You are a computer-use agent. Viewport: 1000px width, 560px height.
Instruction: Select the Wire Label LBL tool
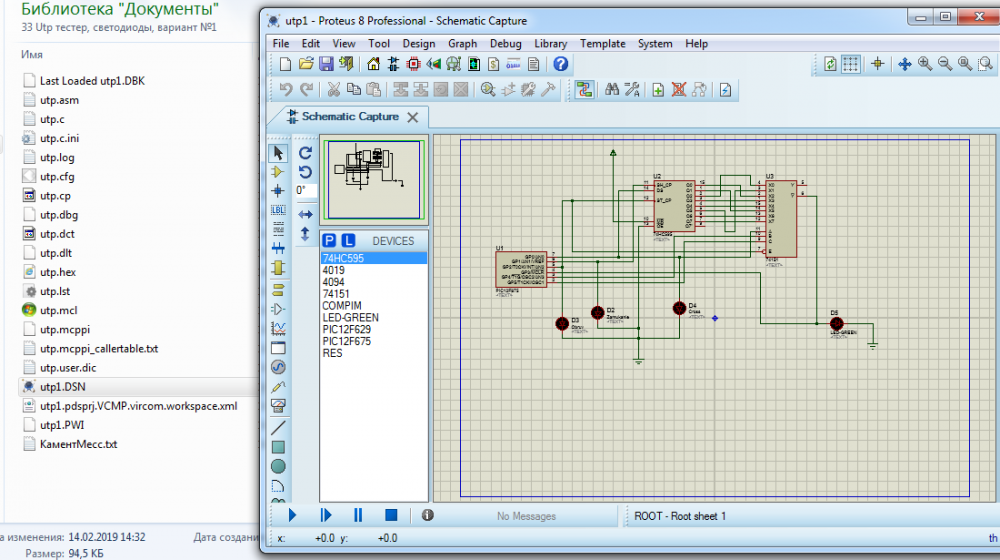(x=278, y=210)
